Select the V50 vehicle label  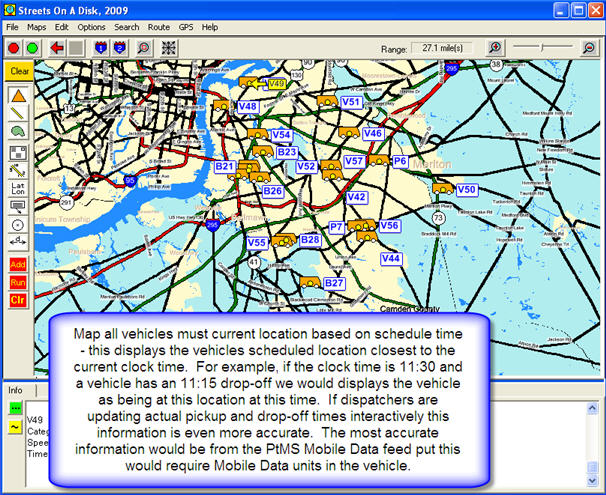pyautogui.click(x=466, y=190)
